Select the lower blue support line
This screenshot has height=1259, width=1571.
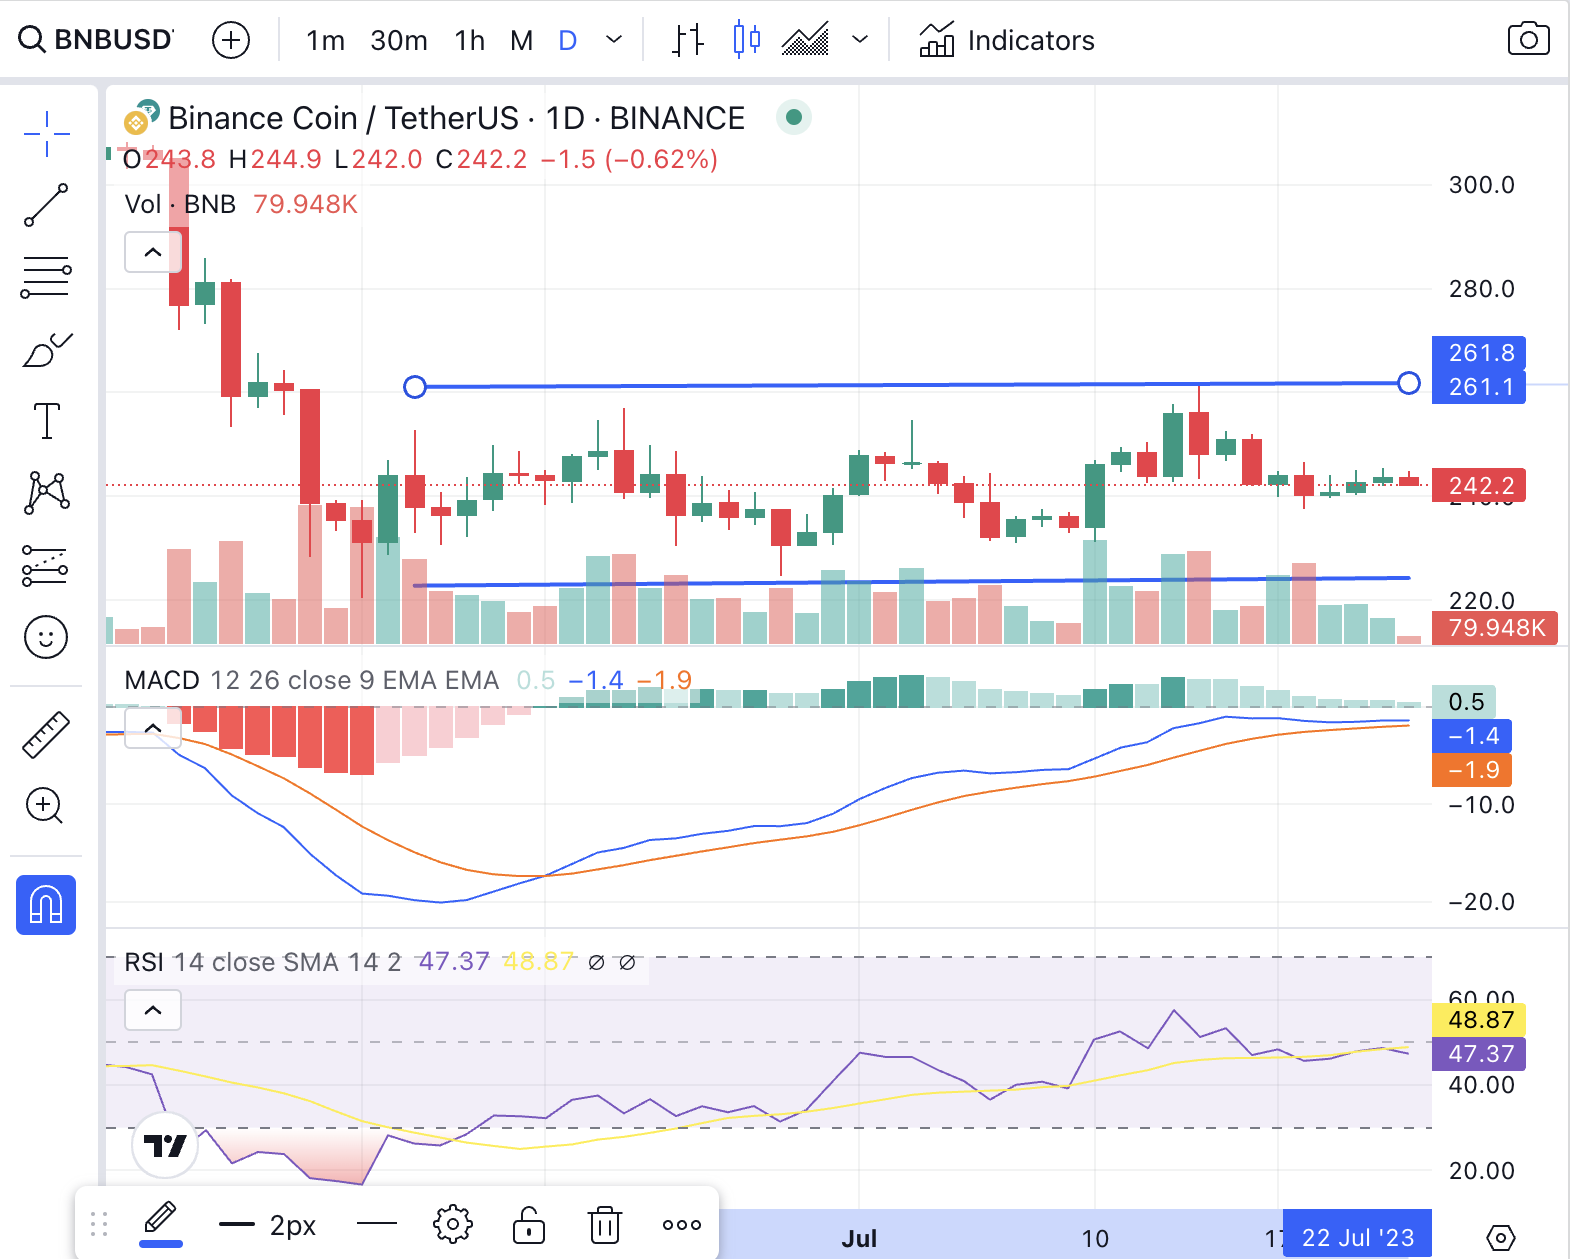[x=911, y=581]
